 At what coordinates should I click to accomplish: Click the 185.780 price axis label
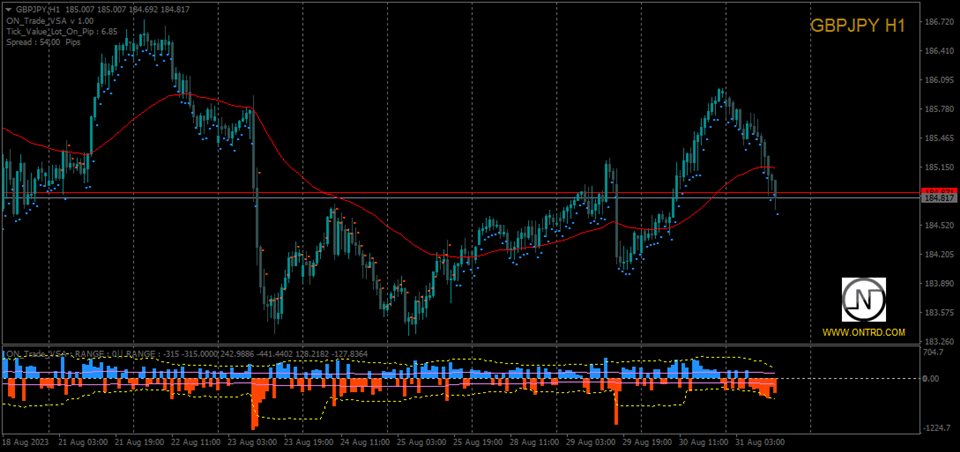coord(939,110)
